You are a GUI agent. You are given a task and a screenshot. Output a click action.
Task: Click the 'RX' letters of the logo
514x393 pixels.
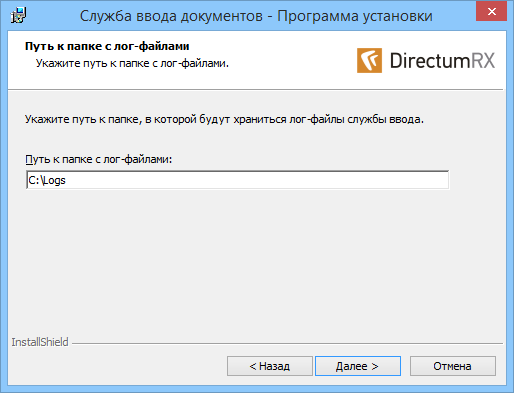pos(483,61)
